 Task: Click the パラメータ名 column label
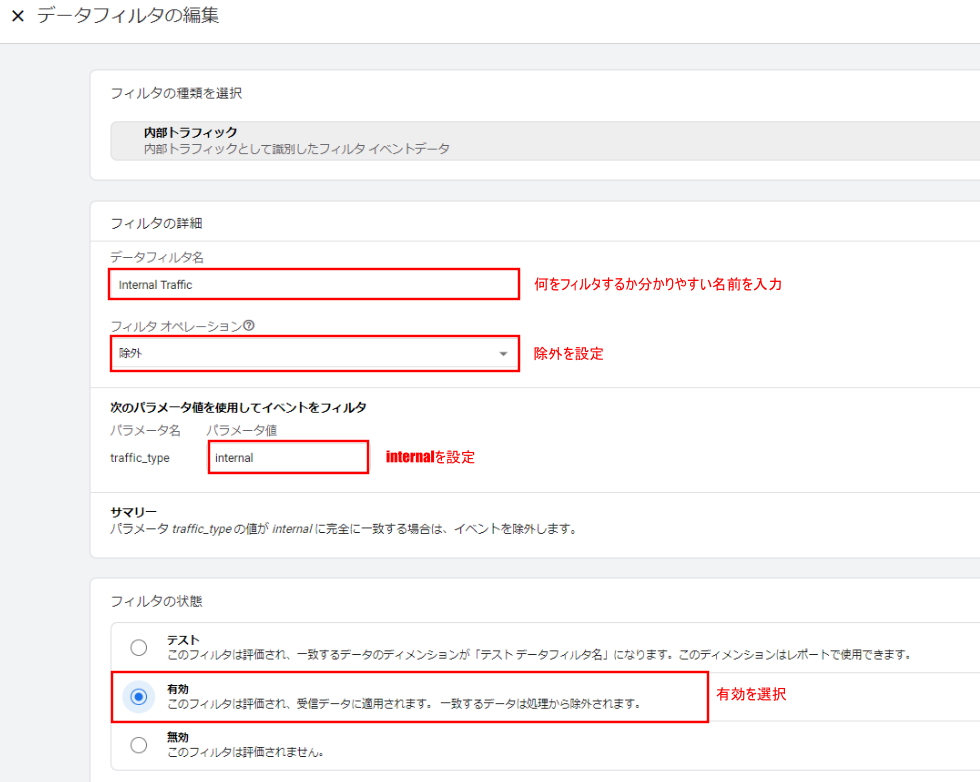[145, 430]
